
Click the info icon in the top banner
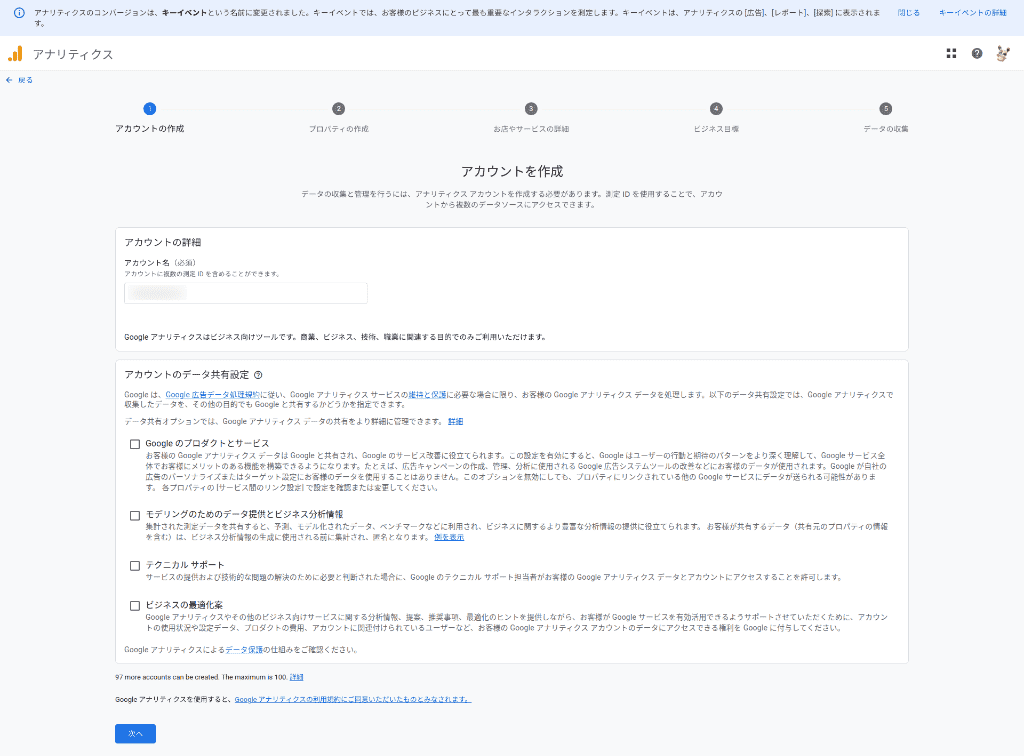(19, 13)
